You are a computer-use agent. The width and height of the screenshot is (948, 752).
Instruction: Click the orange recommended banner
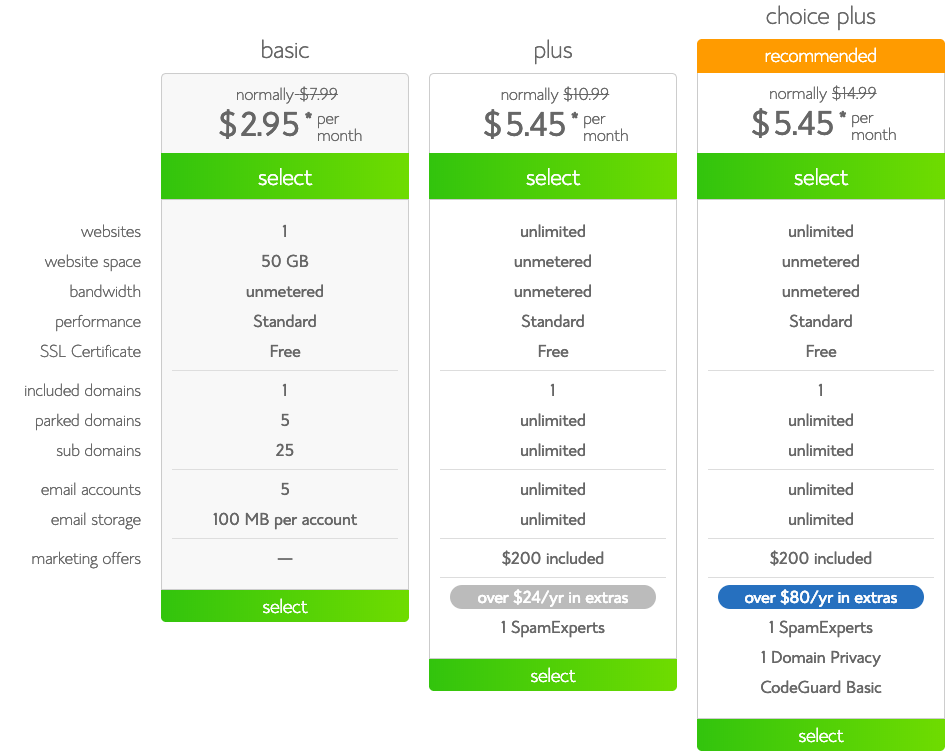pos(820,55)
